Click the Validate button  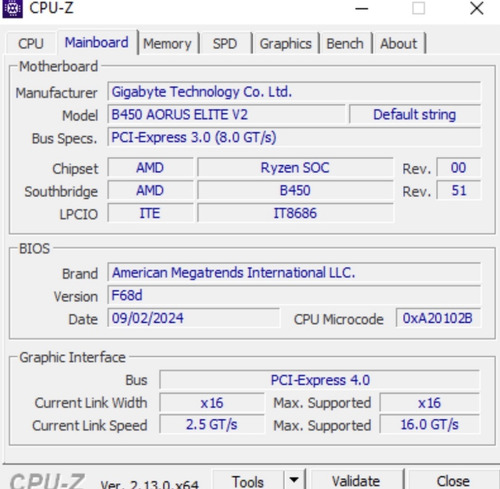356,481
